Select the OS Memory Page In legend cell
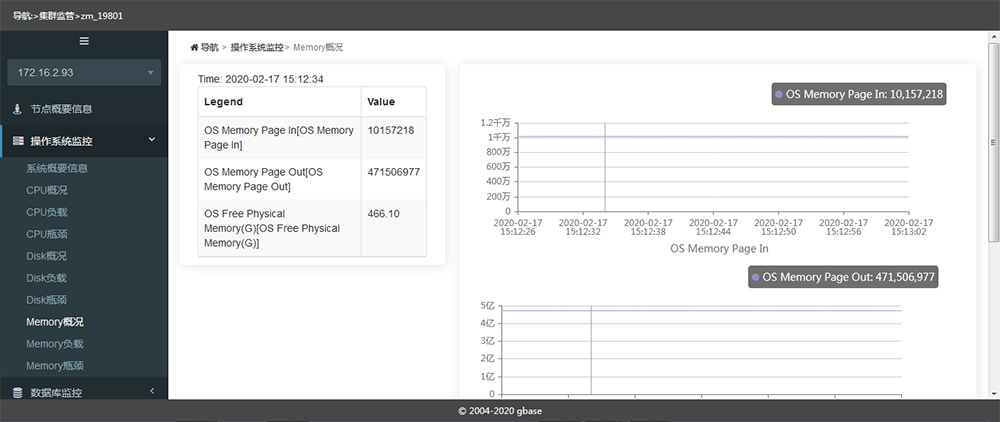Viewport: 1000px width, 422px height. pos(279,138)
